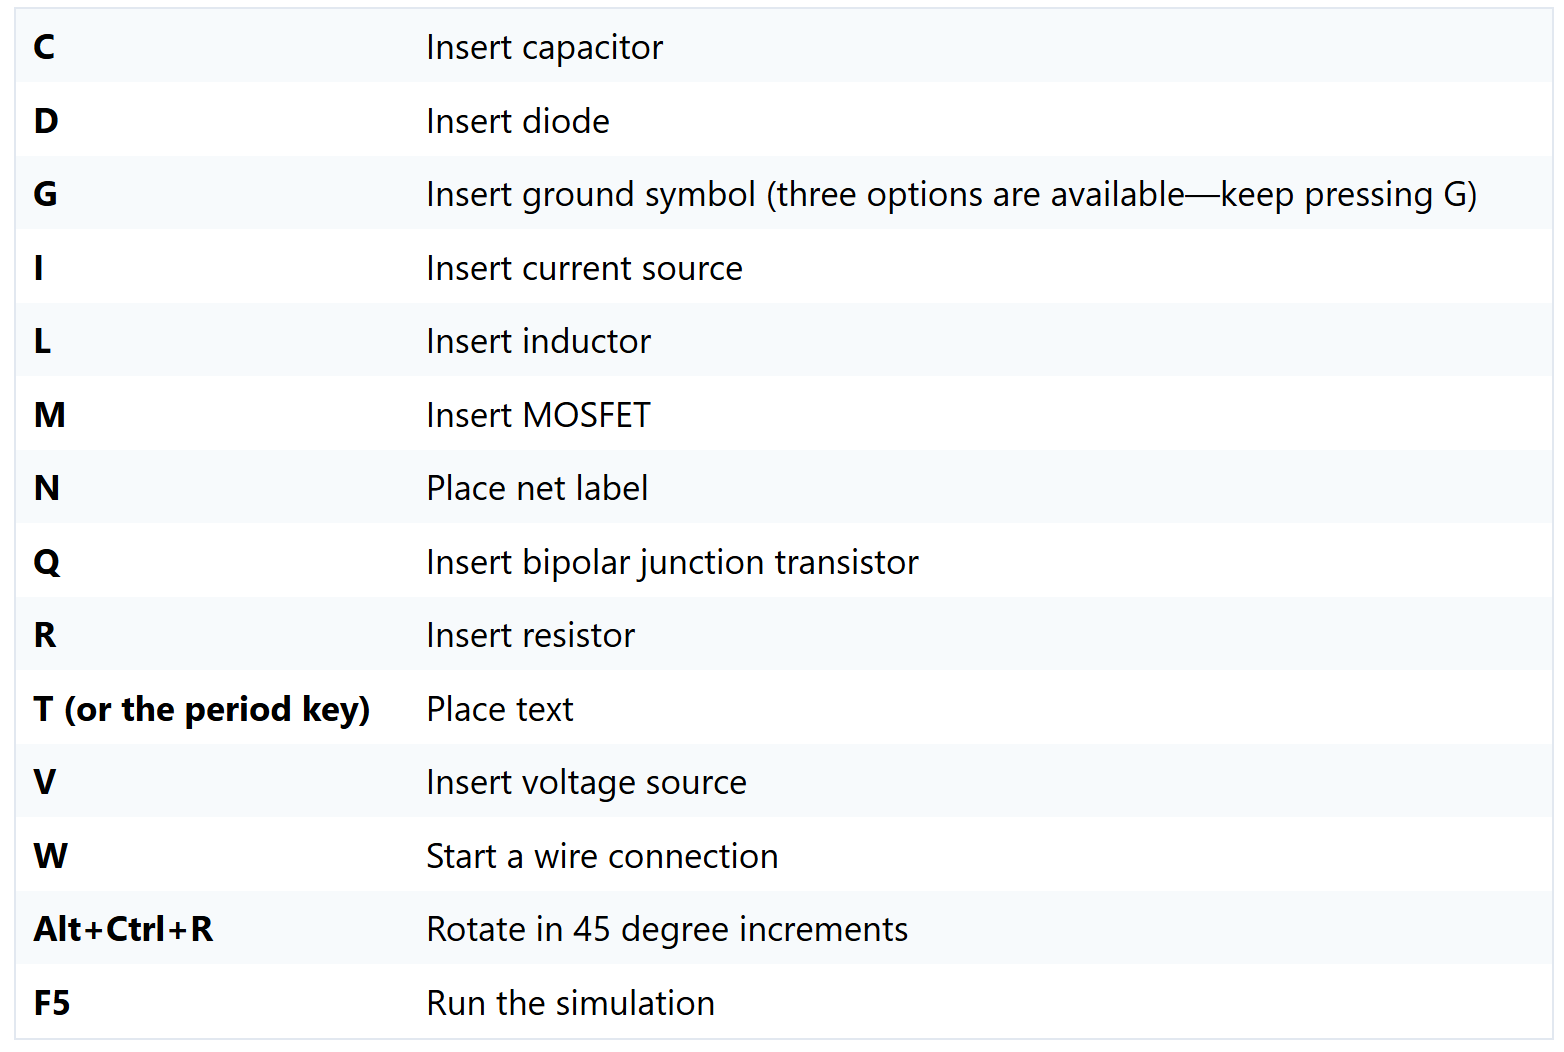Click the 'Insert voltage source' text

(586, 783)
